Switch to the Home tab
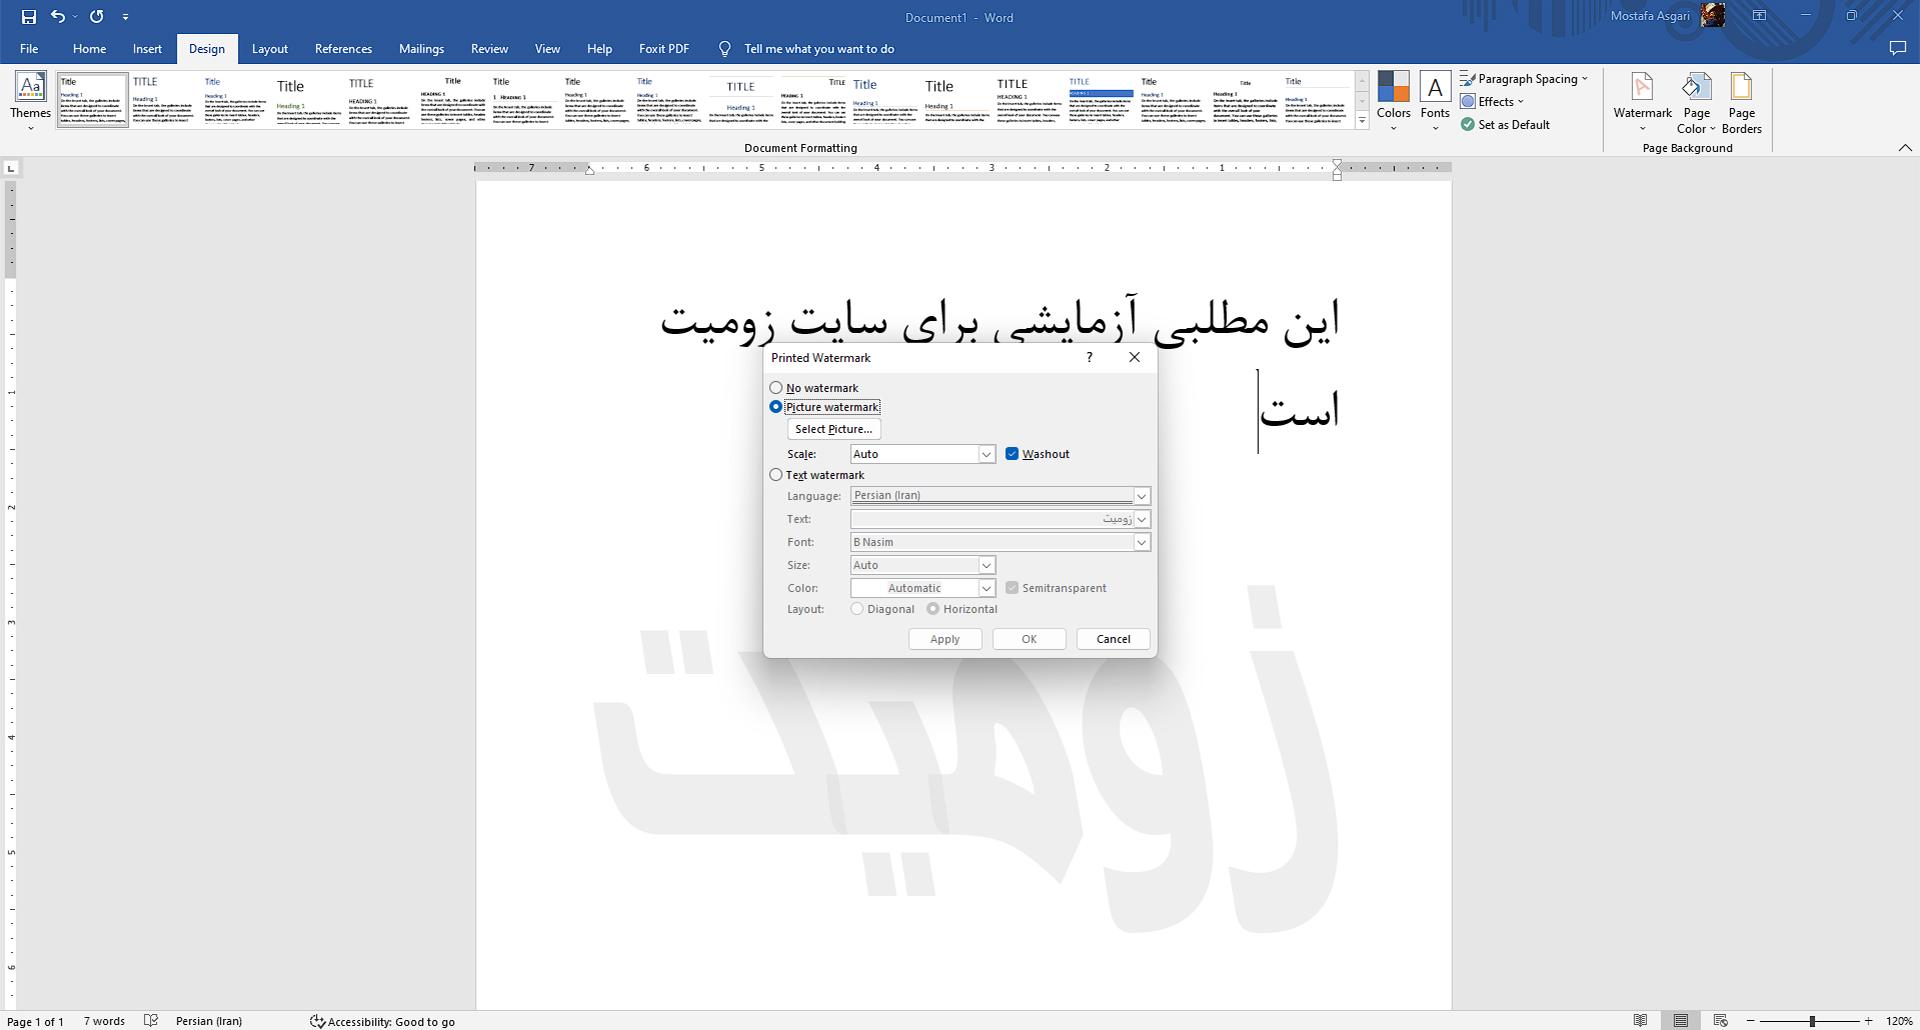The width and height of the screenshot is (1920, 1030). (89, 49)
